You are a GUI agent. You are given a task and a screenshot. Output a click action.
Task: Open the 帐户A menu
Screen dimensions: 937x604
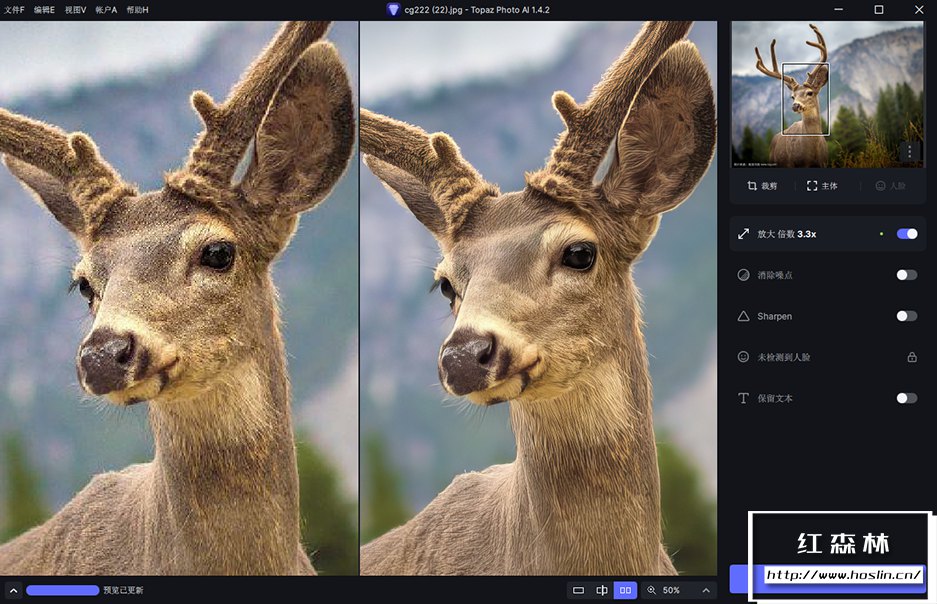click(106, 10)
